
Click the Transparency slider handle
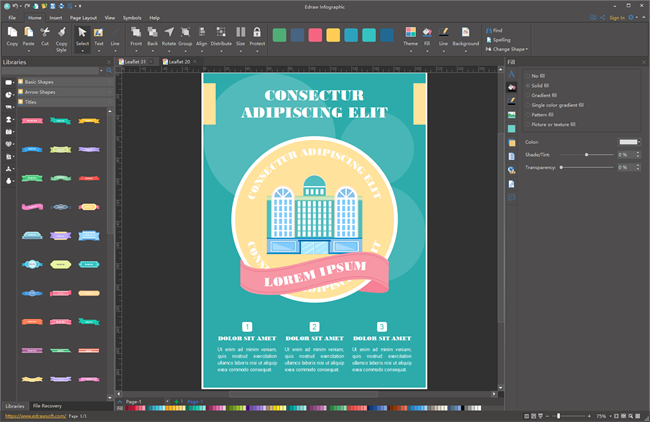click(561, 167)
